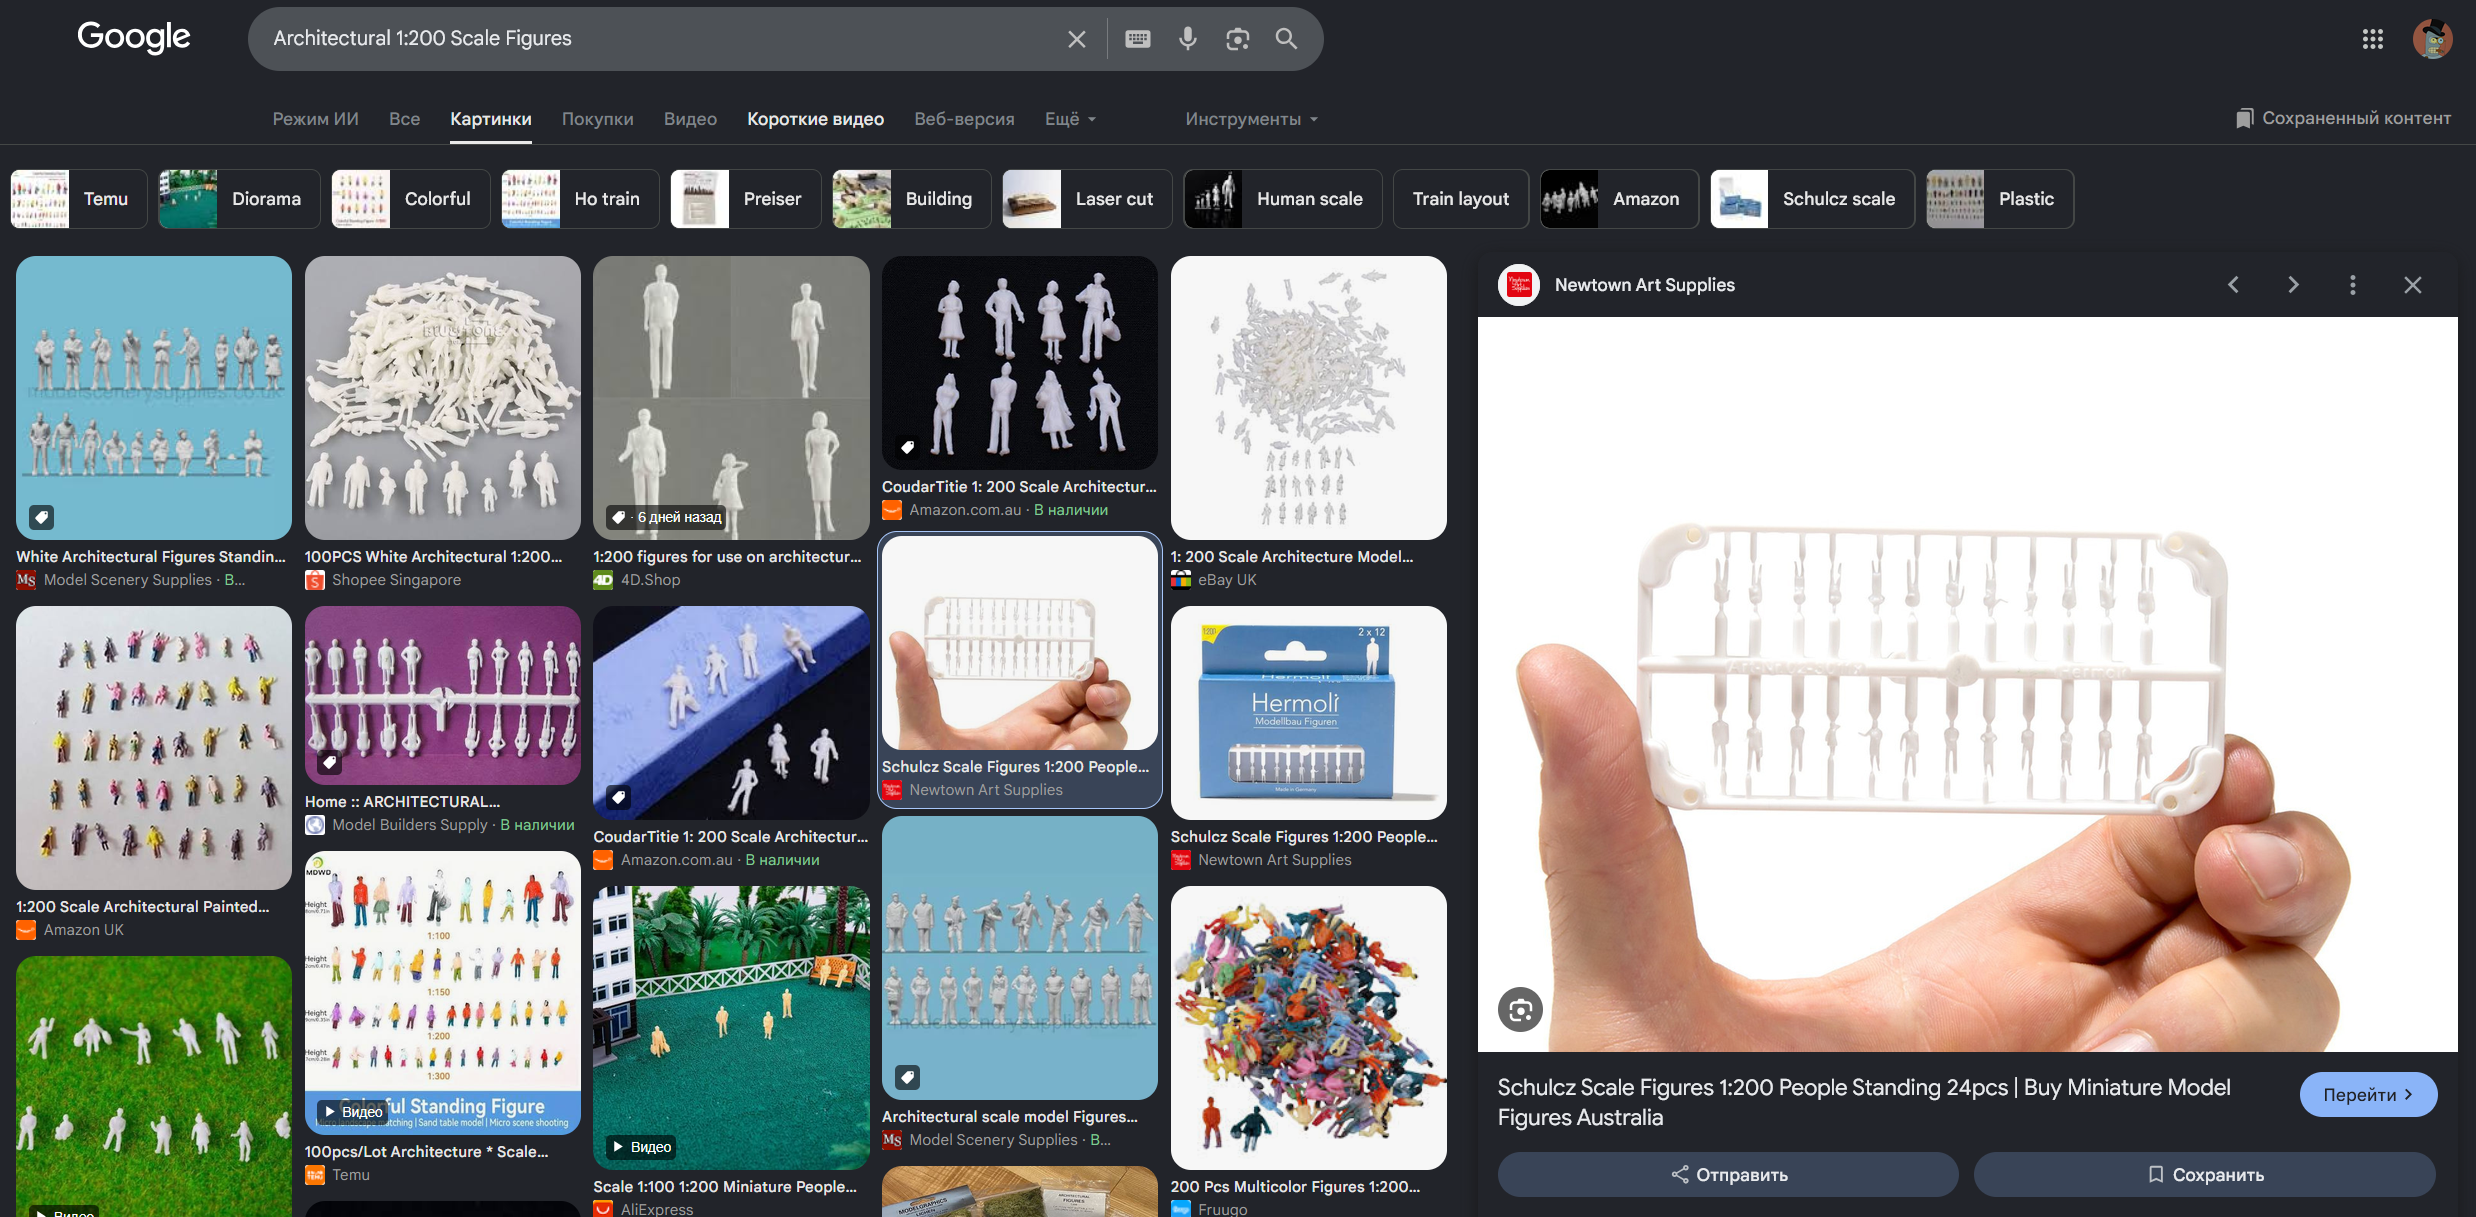
Task: Show next image in the preview panel
Action: click(x=2293, y=285)
